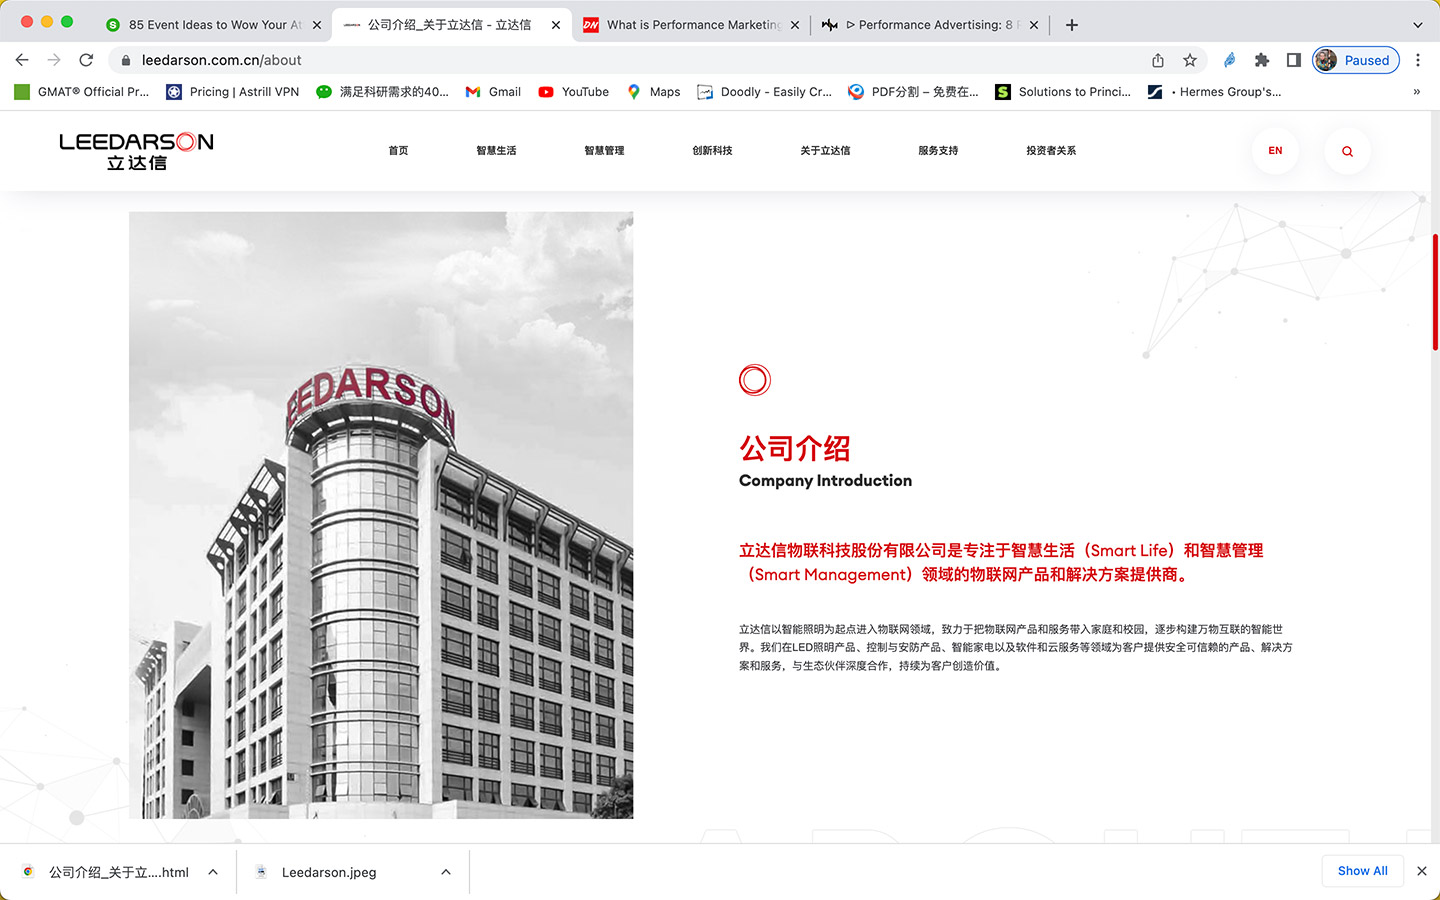Click the LEEDARSON 立达信 logo
Screen dimensions: 1440x900
coord(136,151)
